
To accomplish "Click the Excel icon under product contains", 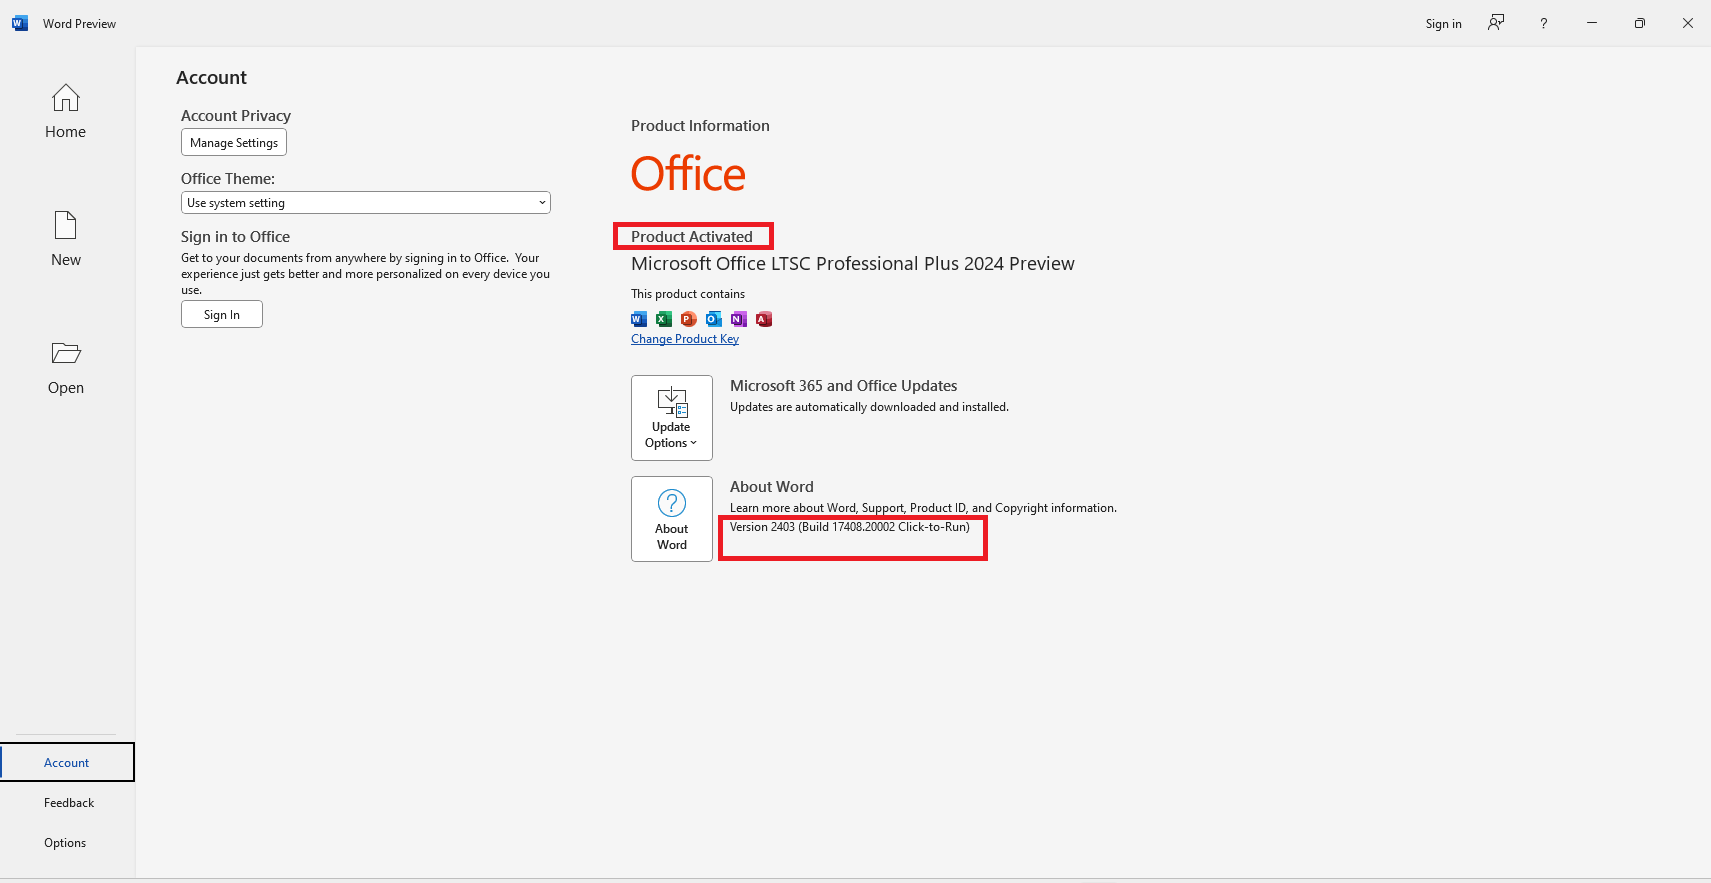I will (664, 319).
